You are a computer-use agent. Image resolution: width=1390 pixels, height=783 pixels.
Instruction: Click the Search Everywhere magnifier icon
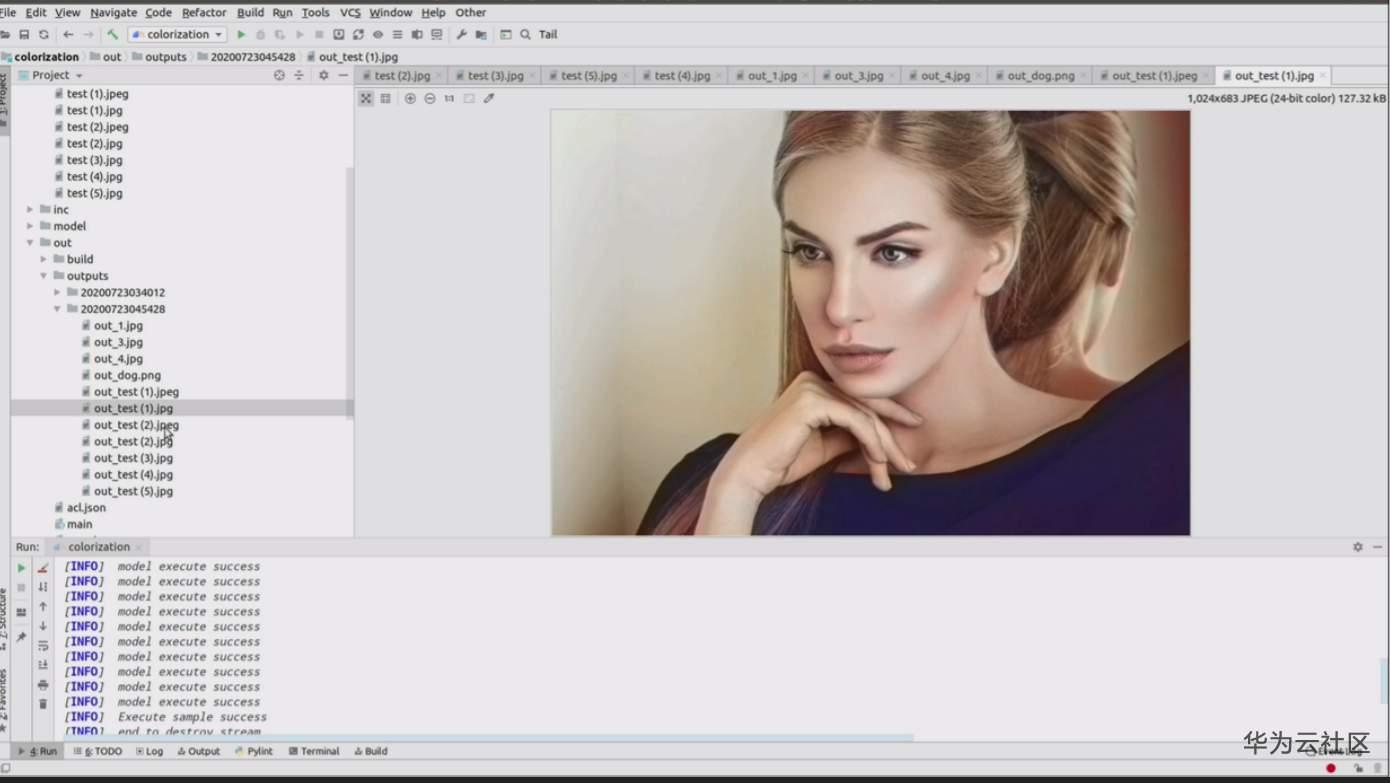[x=525, y=34]
